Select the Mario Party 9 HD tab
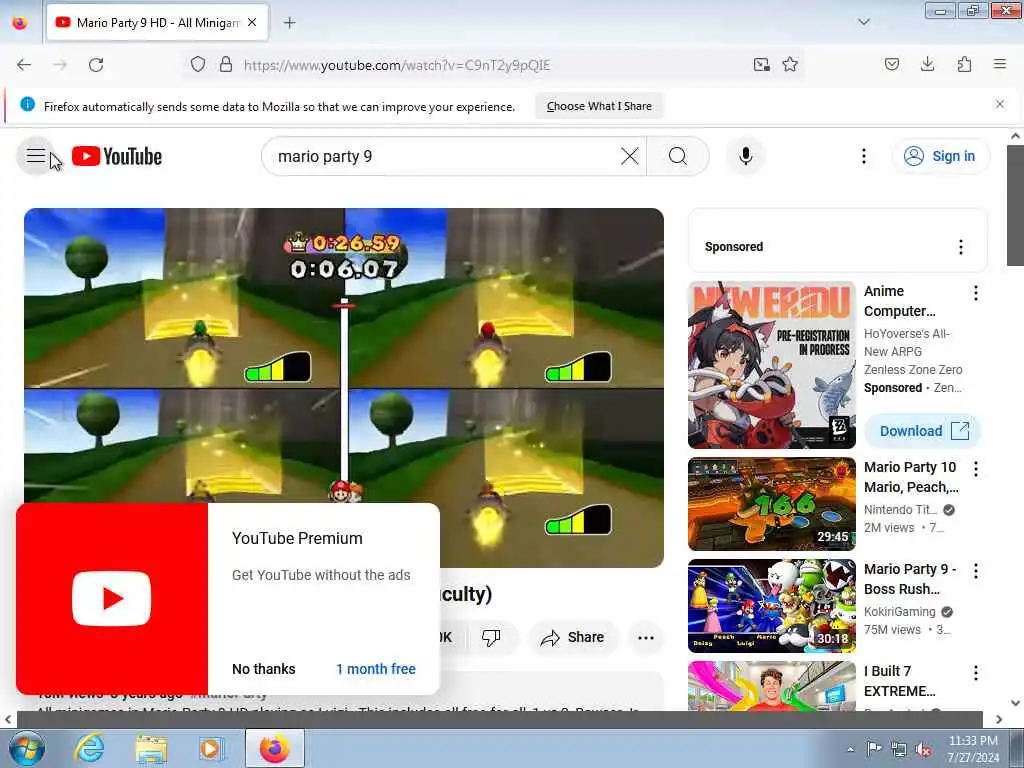The height and width of the screenshot is (768, 1024). point(157,23)
